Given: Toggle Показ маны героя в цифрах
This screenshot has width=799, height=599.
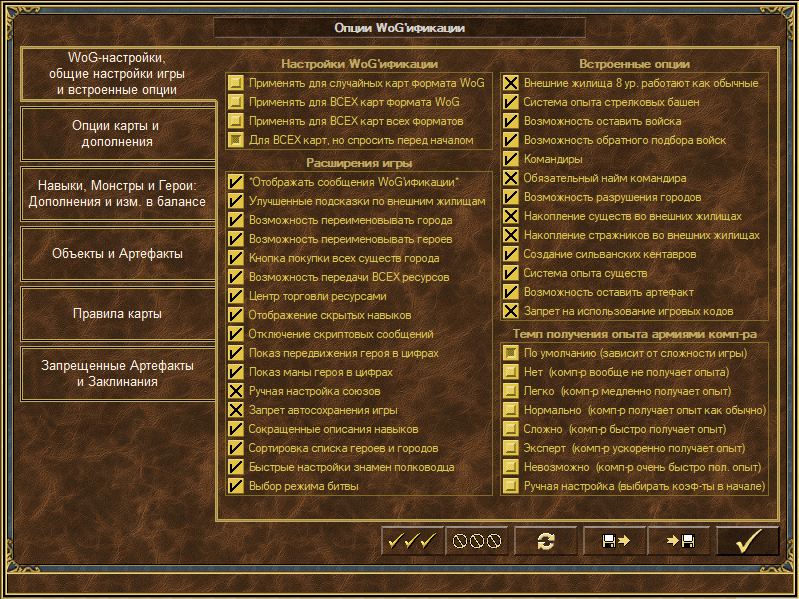Looking at the screenshot, I should (x=235, y=372).
